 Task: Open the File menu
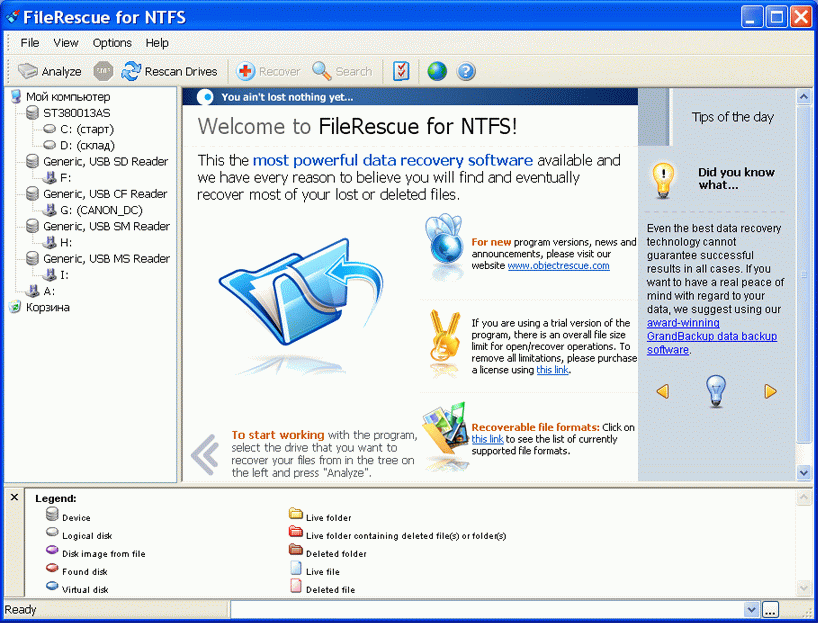tap(30, 43)
